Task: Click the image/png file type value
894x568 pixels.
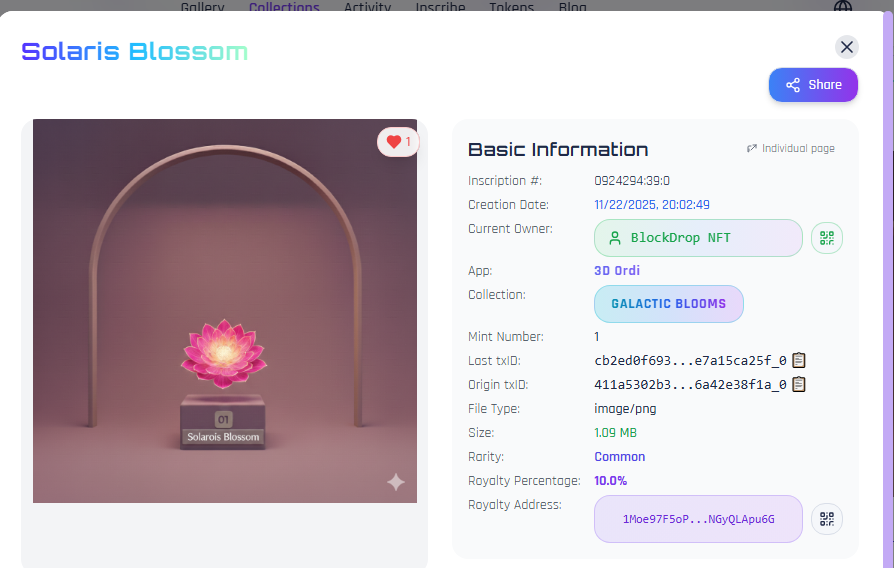Action: (625, 409)
